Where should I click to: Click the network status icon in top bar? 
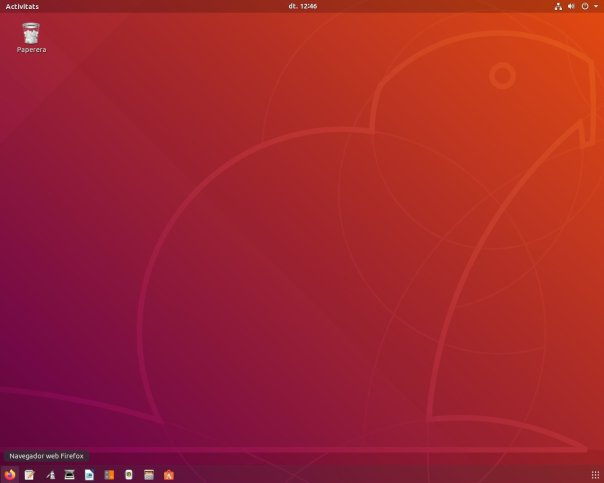point(558,6)
